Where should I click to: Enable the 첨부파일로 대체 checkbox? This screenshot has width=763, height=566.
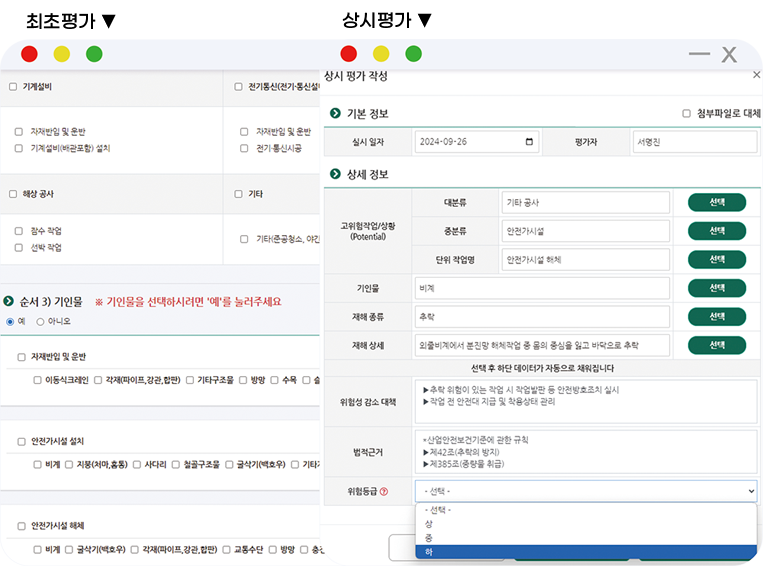(686, 114)
